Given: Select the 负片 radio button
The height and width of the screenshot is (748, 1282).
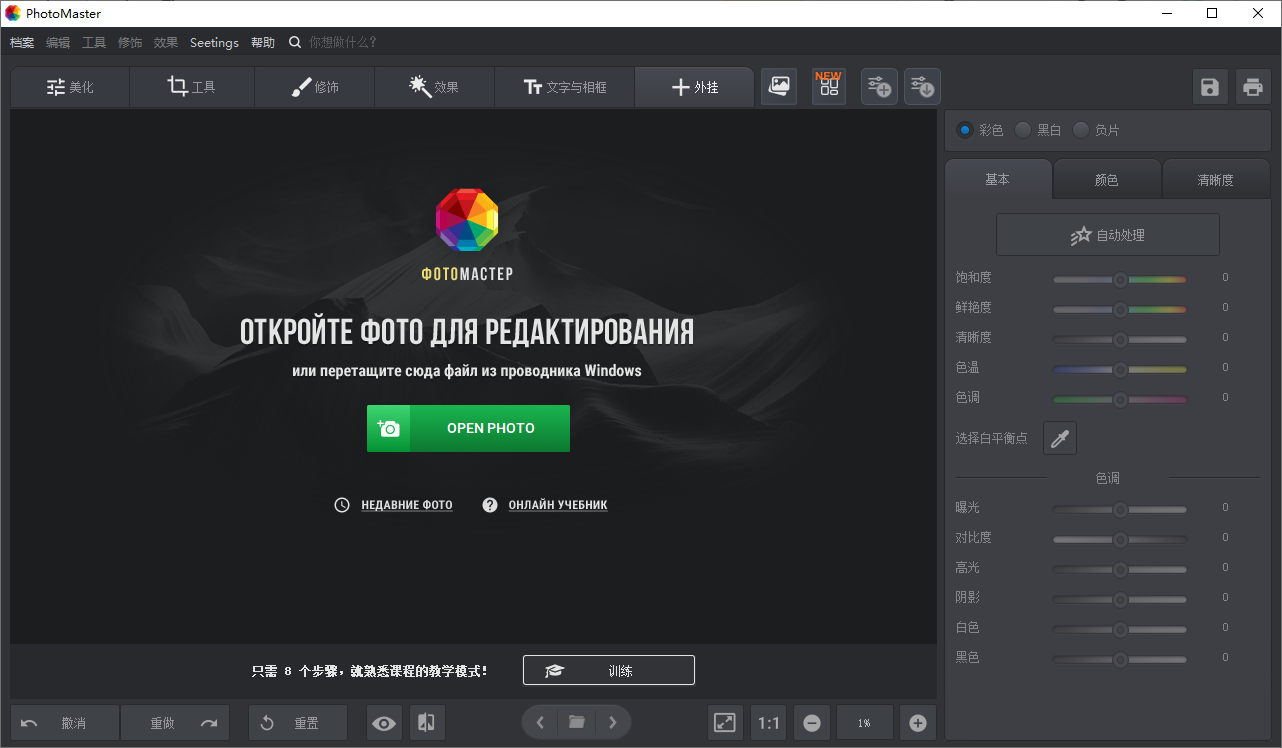Looking at the screenshot, I should (x=1080, y=129).
